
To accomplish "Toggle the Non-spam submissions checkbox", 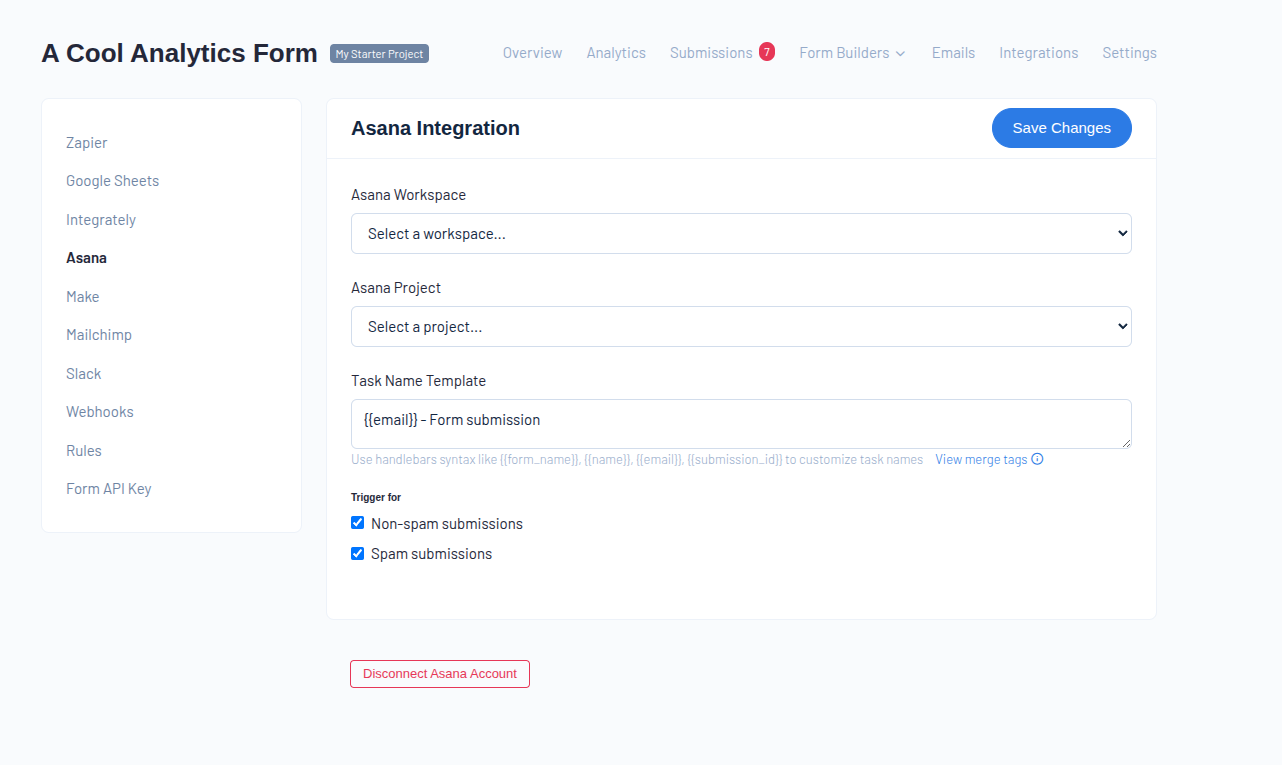I will tap(357, 523).
